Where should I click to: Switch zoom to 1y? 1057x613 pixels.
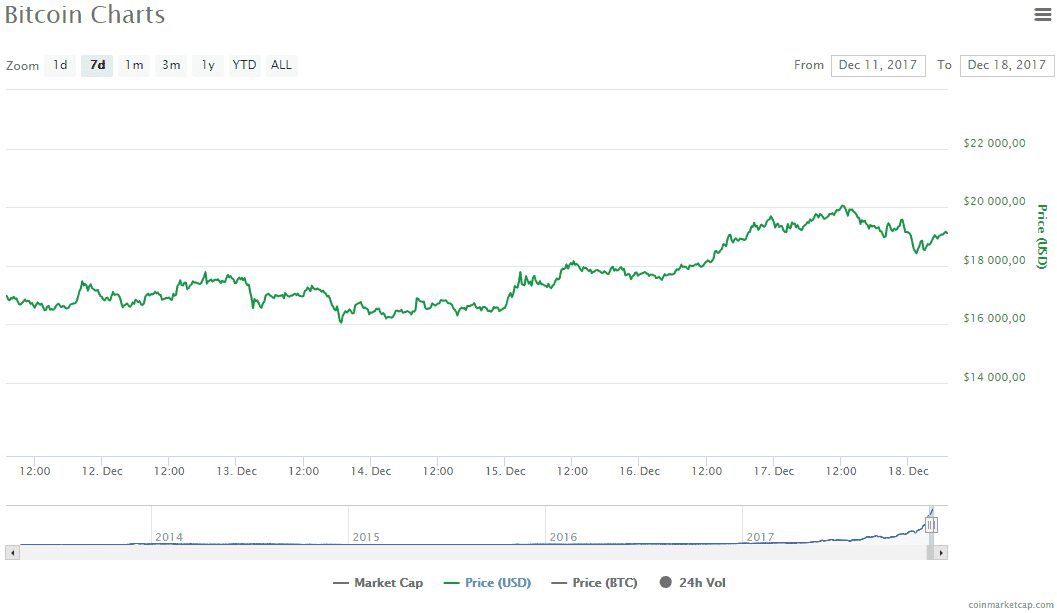(208, 65)
